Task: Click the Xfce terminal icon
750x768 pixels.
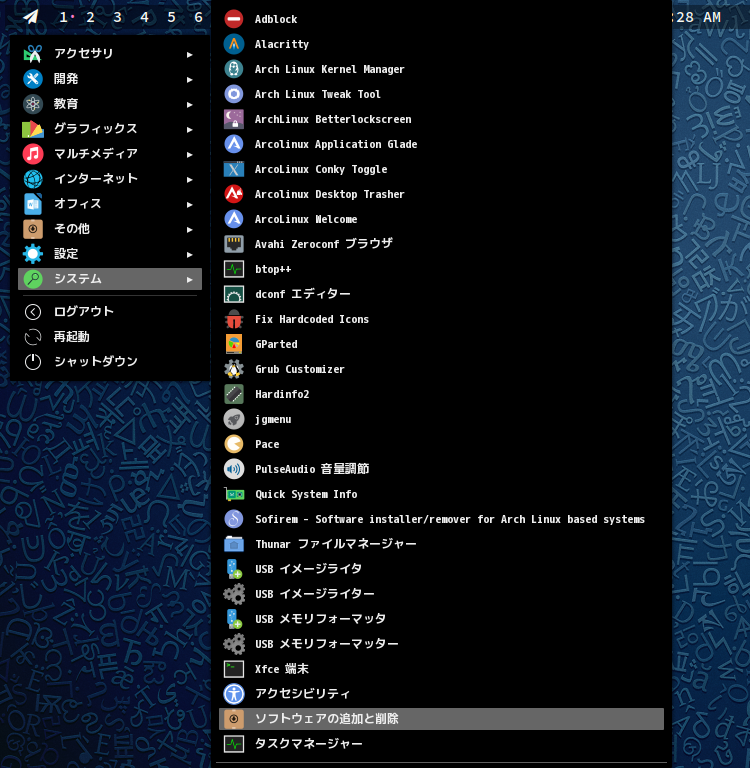Action: click(234, 669)
